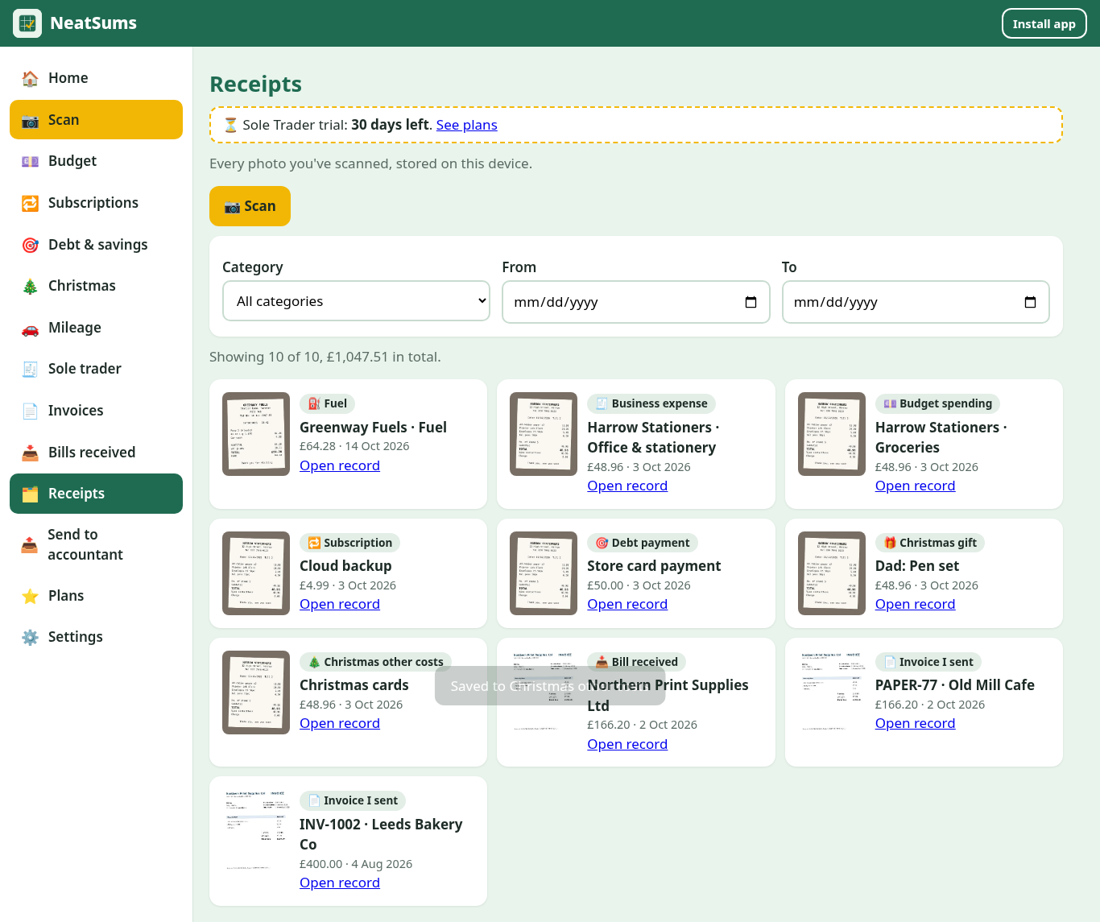This screenshot has height=922, width=1100.
Task: Follow the See plans link
Action: pyautogui.click(x=467, y=125)
